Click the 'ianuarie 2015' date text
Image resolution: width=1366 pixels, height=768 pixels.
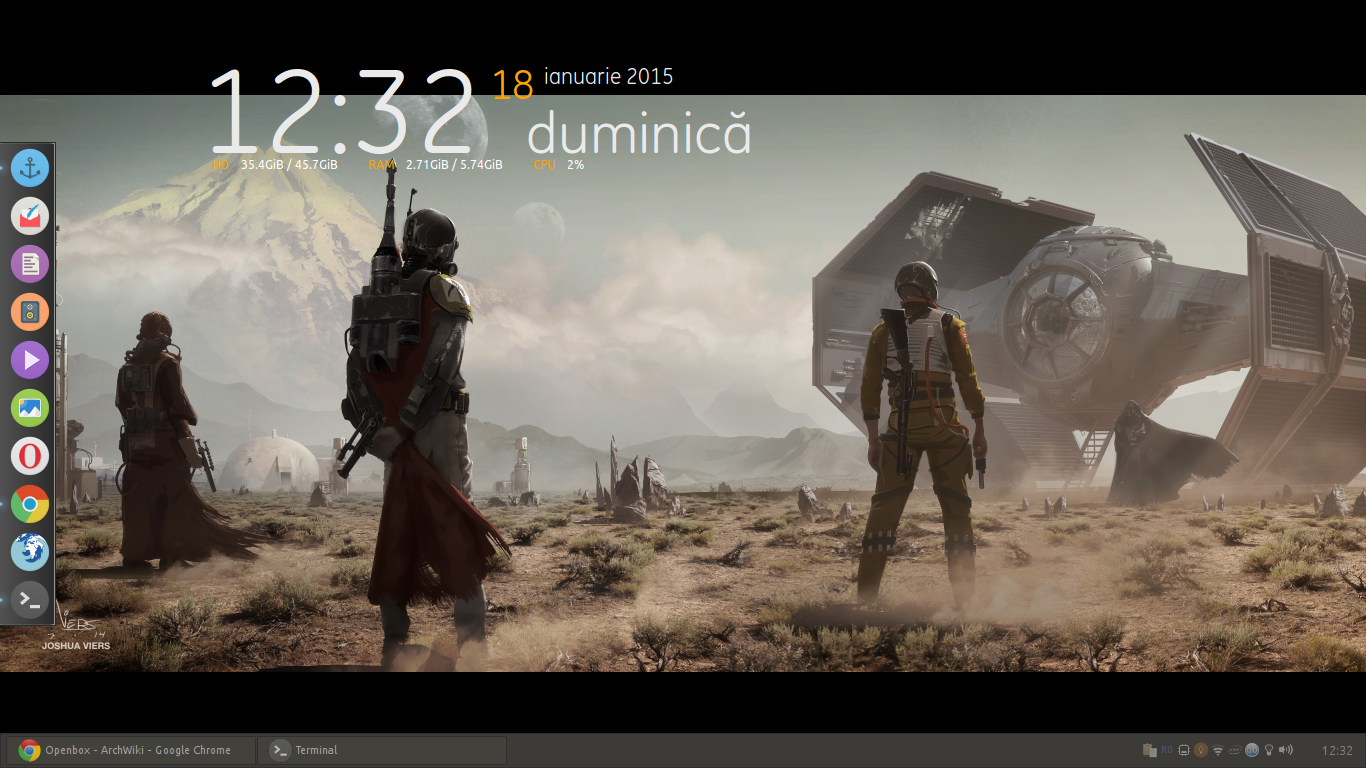coord(608,77)
